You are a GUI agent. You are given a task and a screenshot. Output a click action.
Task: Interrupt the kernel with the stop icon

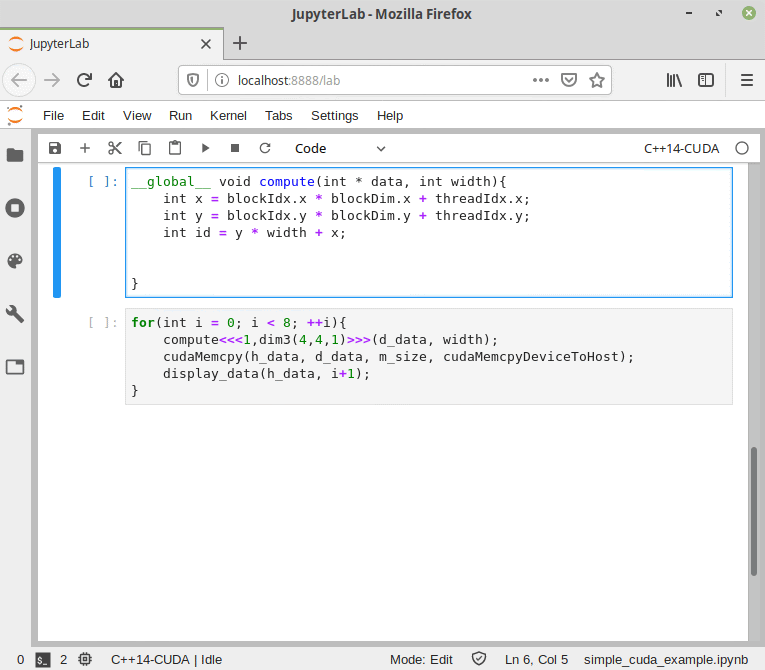point(235,148)
